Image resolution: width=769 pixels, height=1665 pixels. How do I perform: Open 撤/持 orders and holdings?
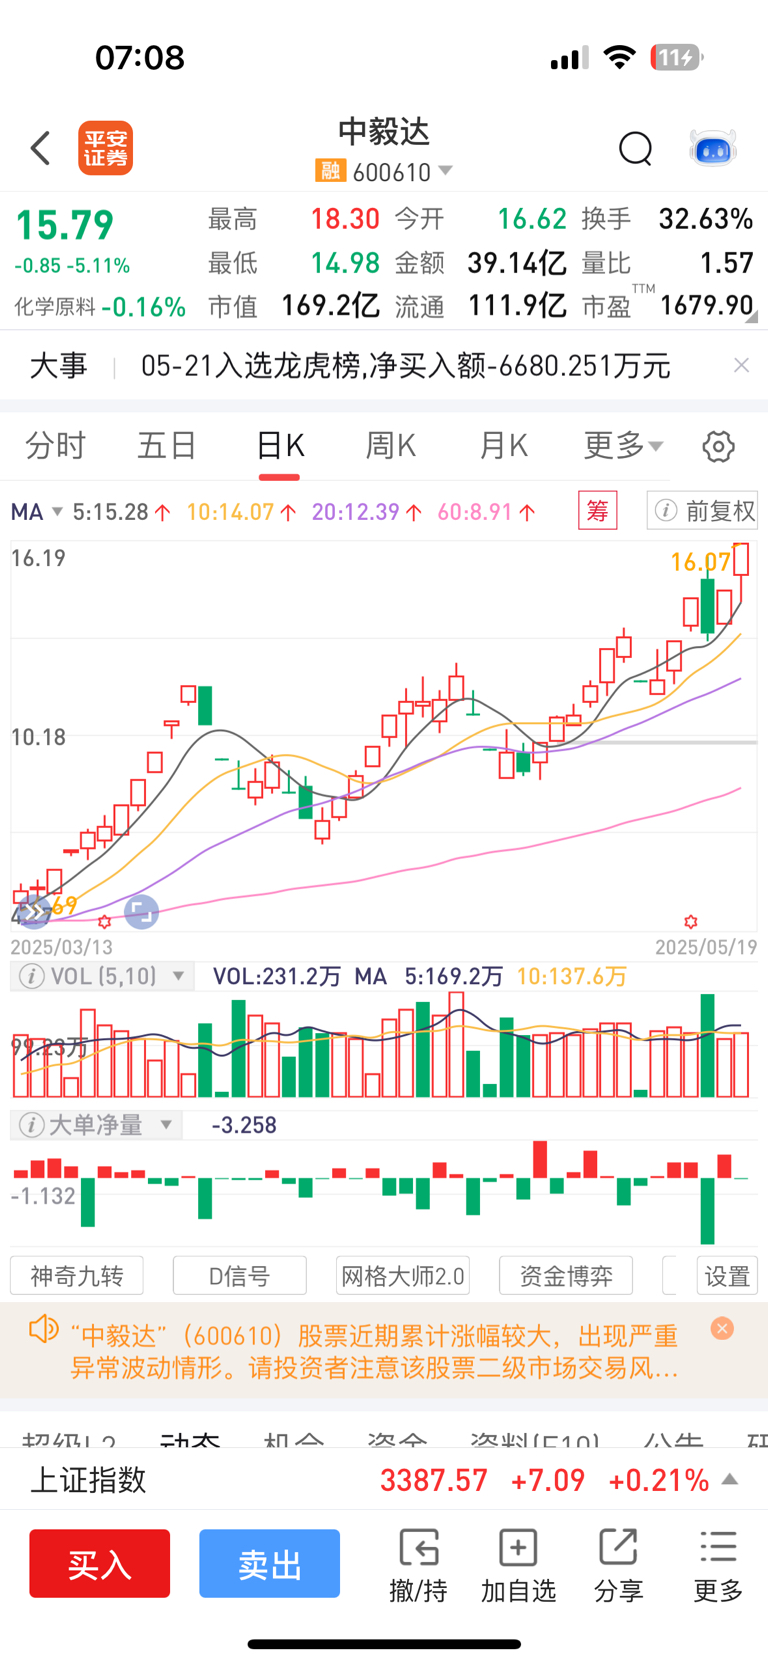tap(418, 1565)
